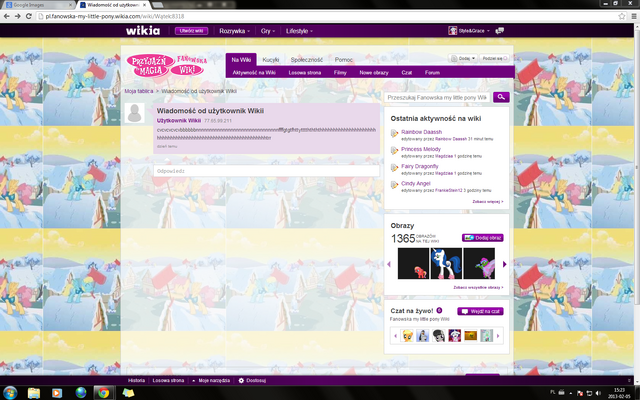Image resolution: width=640 pixels, height=400 pixels.
Task: Select the Na Wiki tab
Action: point(241,60)
